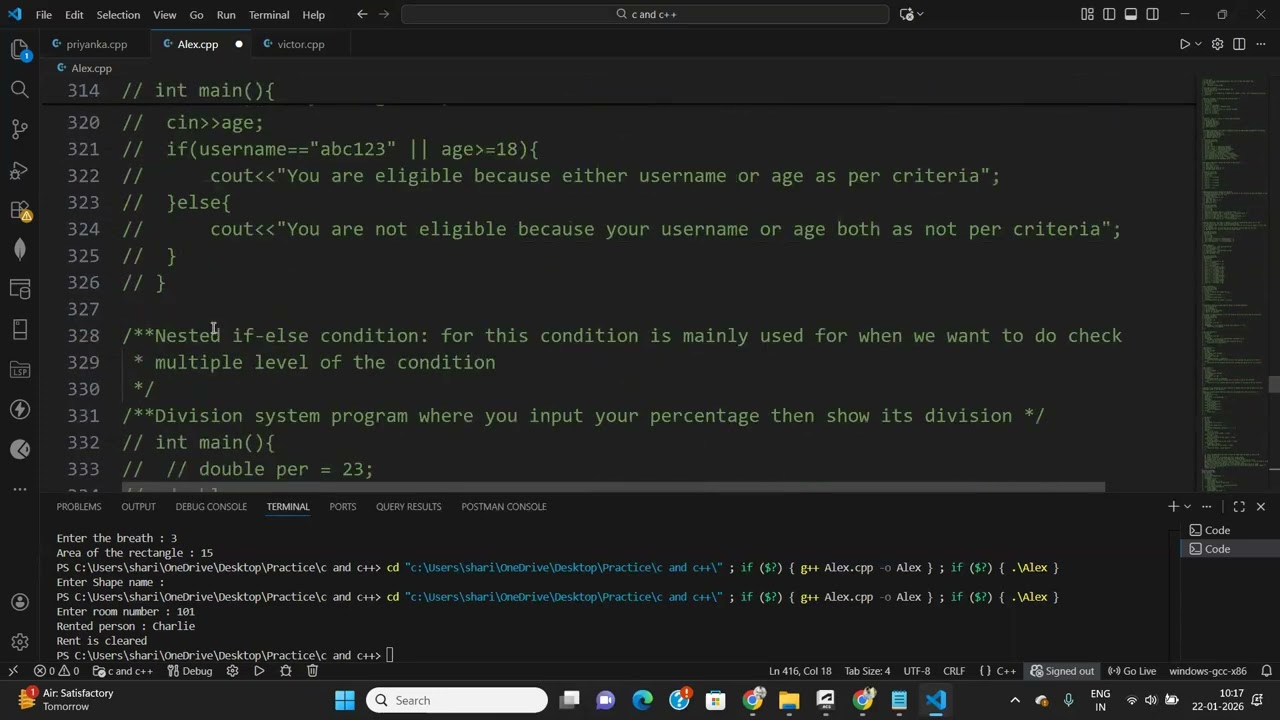Screen dimensions: 1280x720
Task: Expand the Run Code dropdown arrow
Action: 1199,44
